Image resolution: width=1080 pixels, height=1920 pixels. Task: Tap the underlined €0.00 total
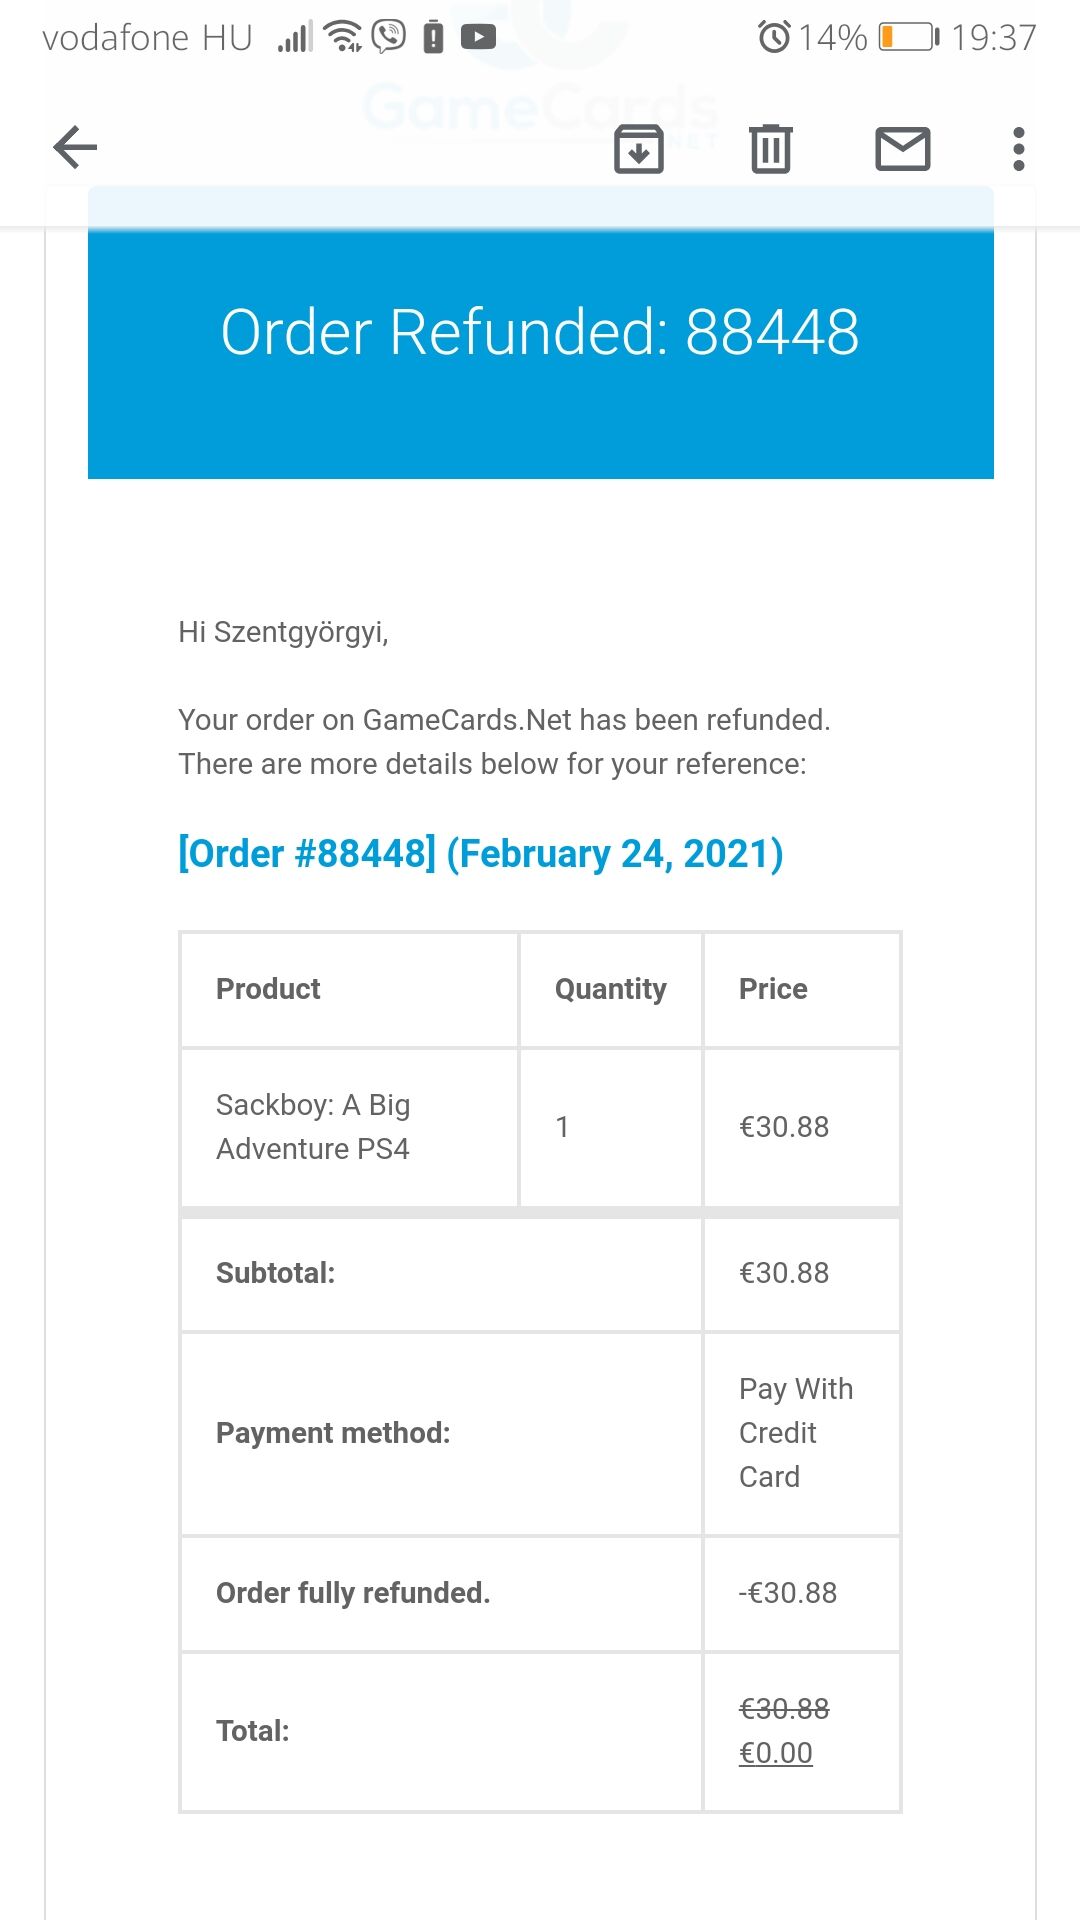(x=776, y=1753)
